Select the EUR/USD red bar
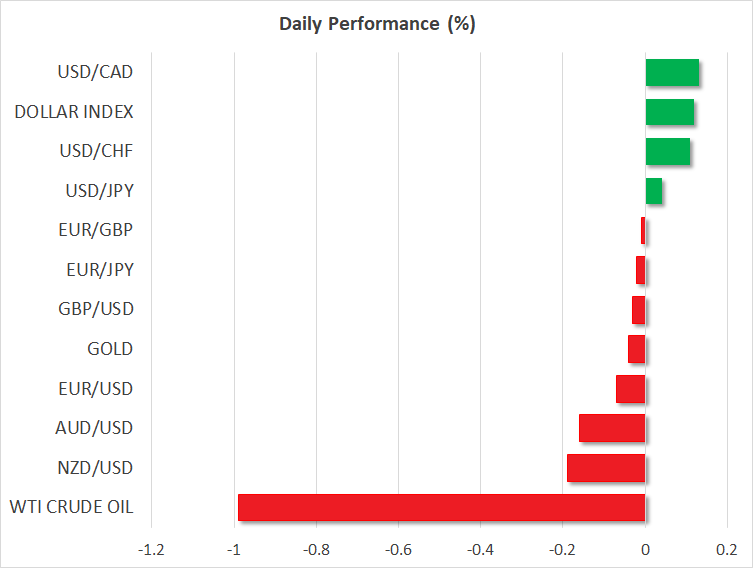The image size is (753, 568). (630, 389)
